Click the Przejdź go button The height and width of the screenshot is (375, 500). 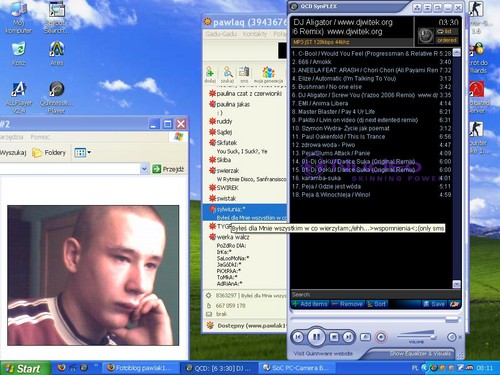tap(168, 169)
